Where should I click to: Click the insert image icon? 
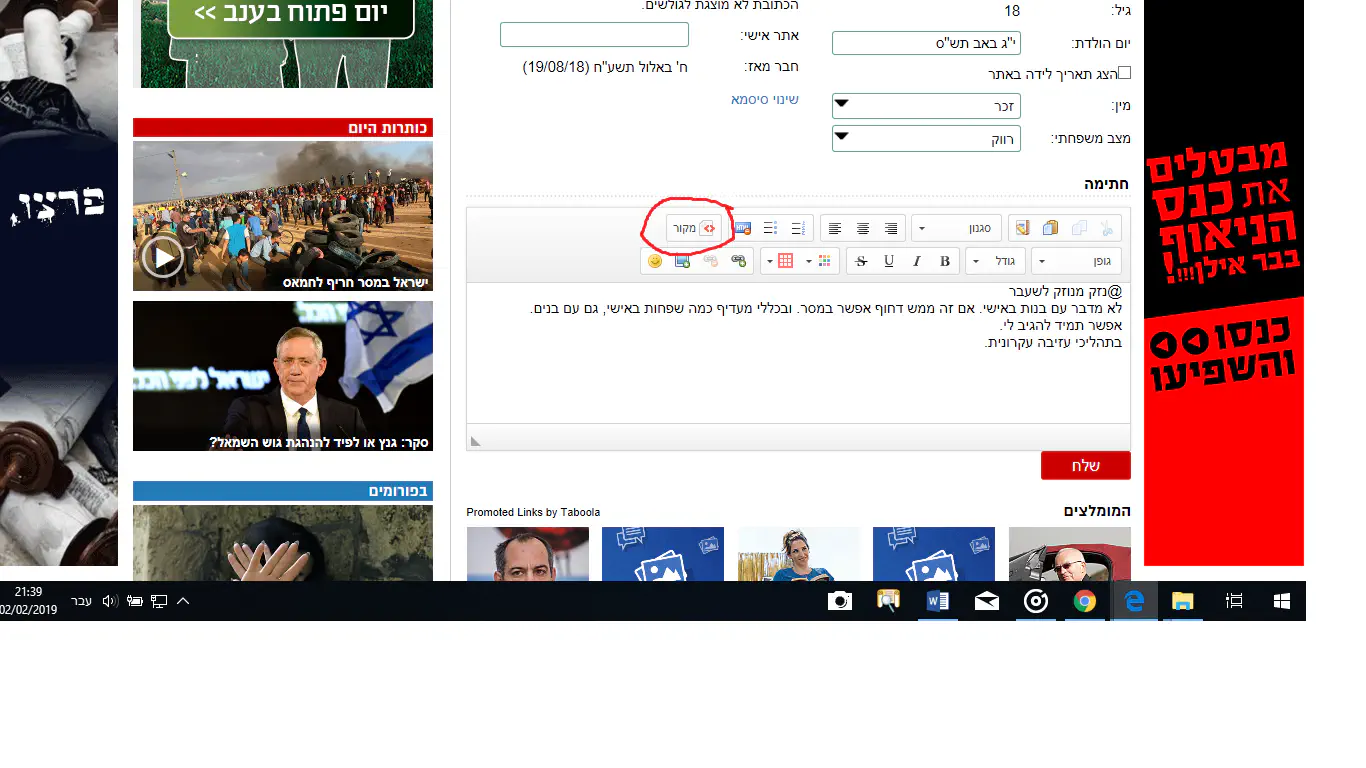click(683, 261)
